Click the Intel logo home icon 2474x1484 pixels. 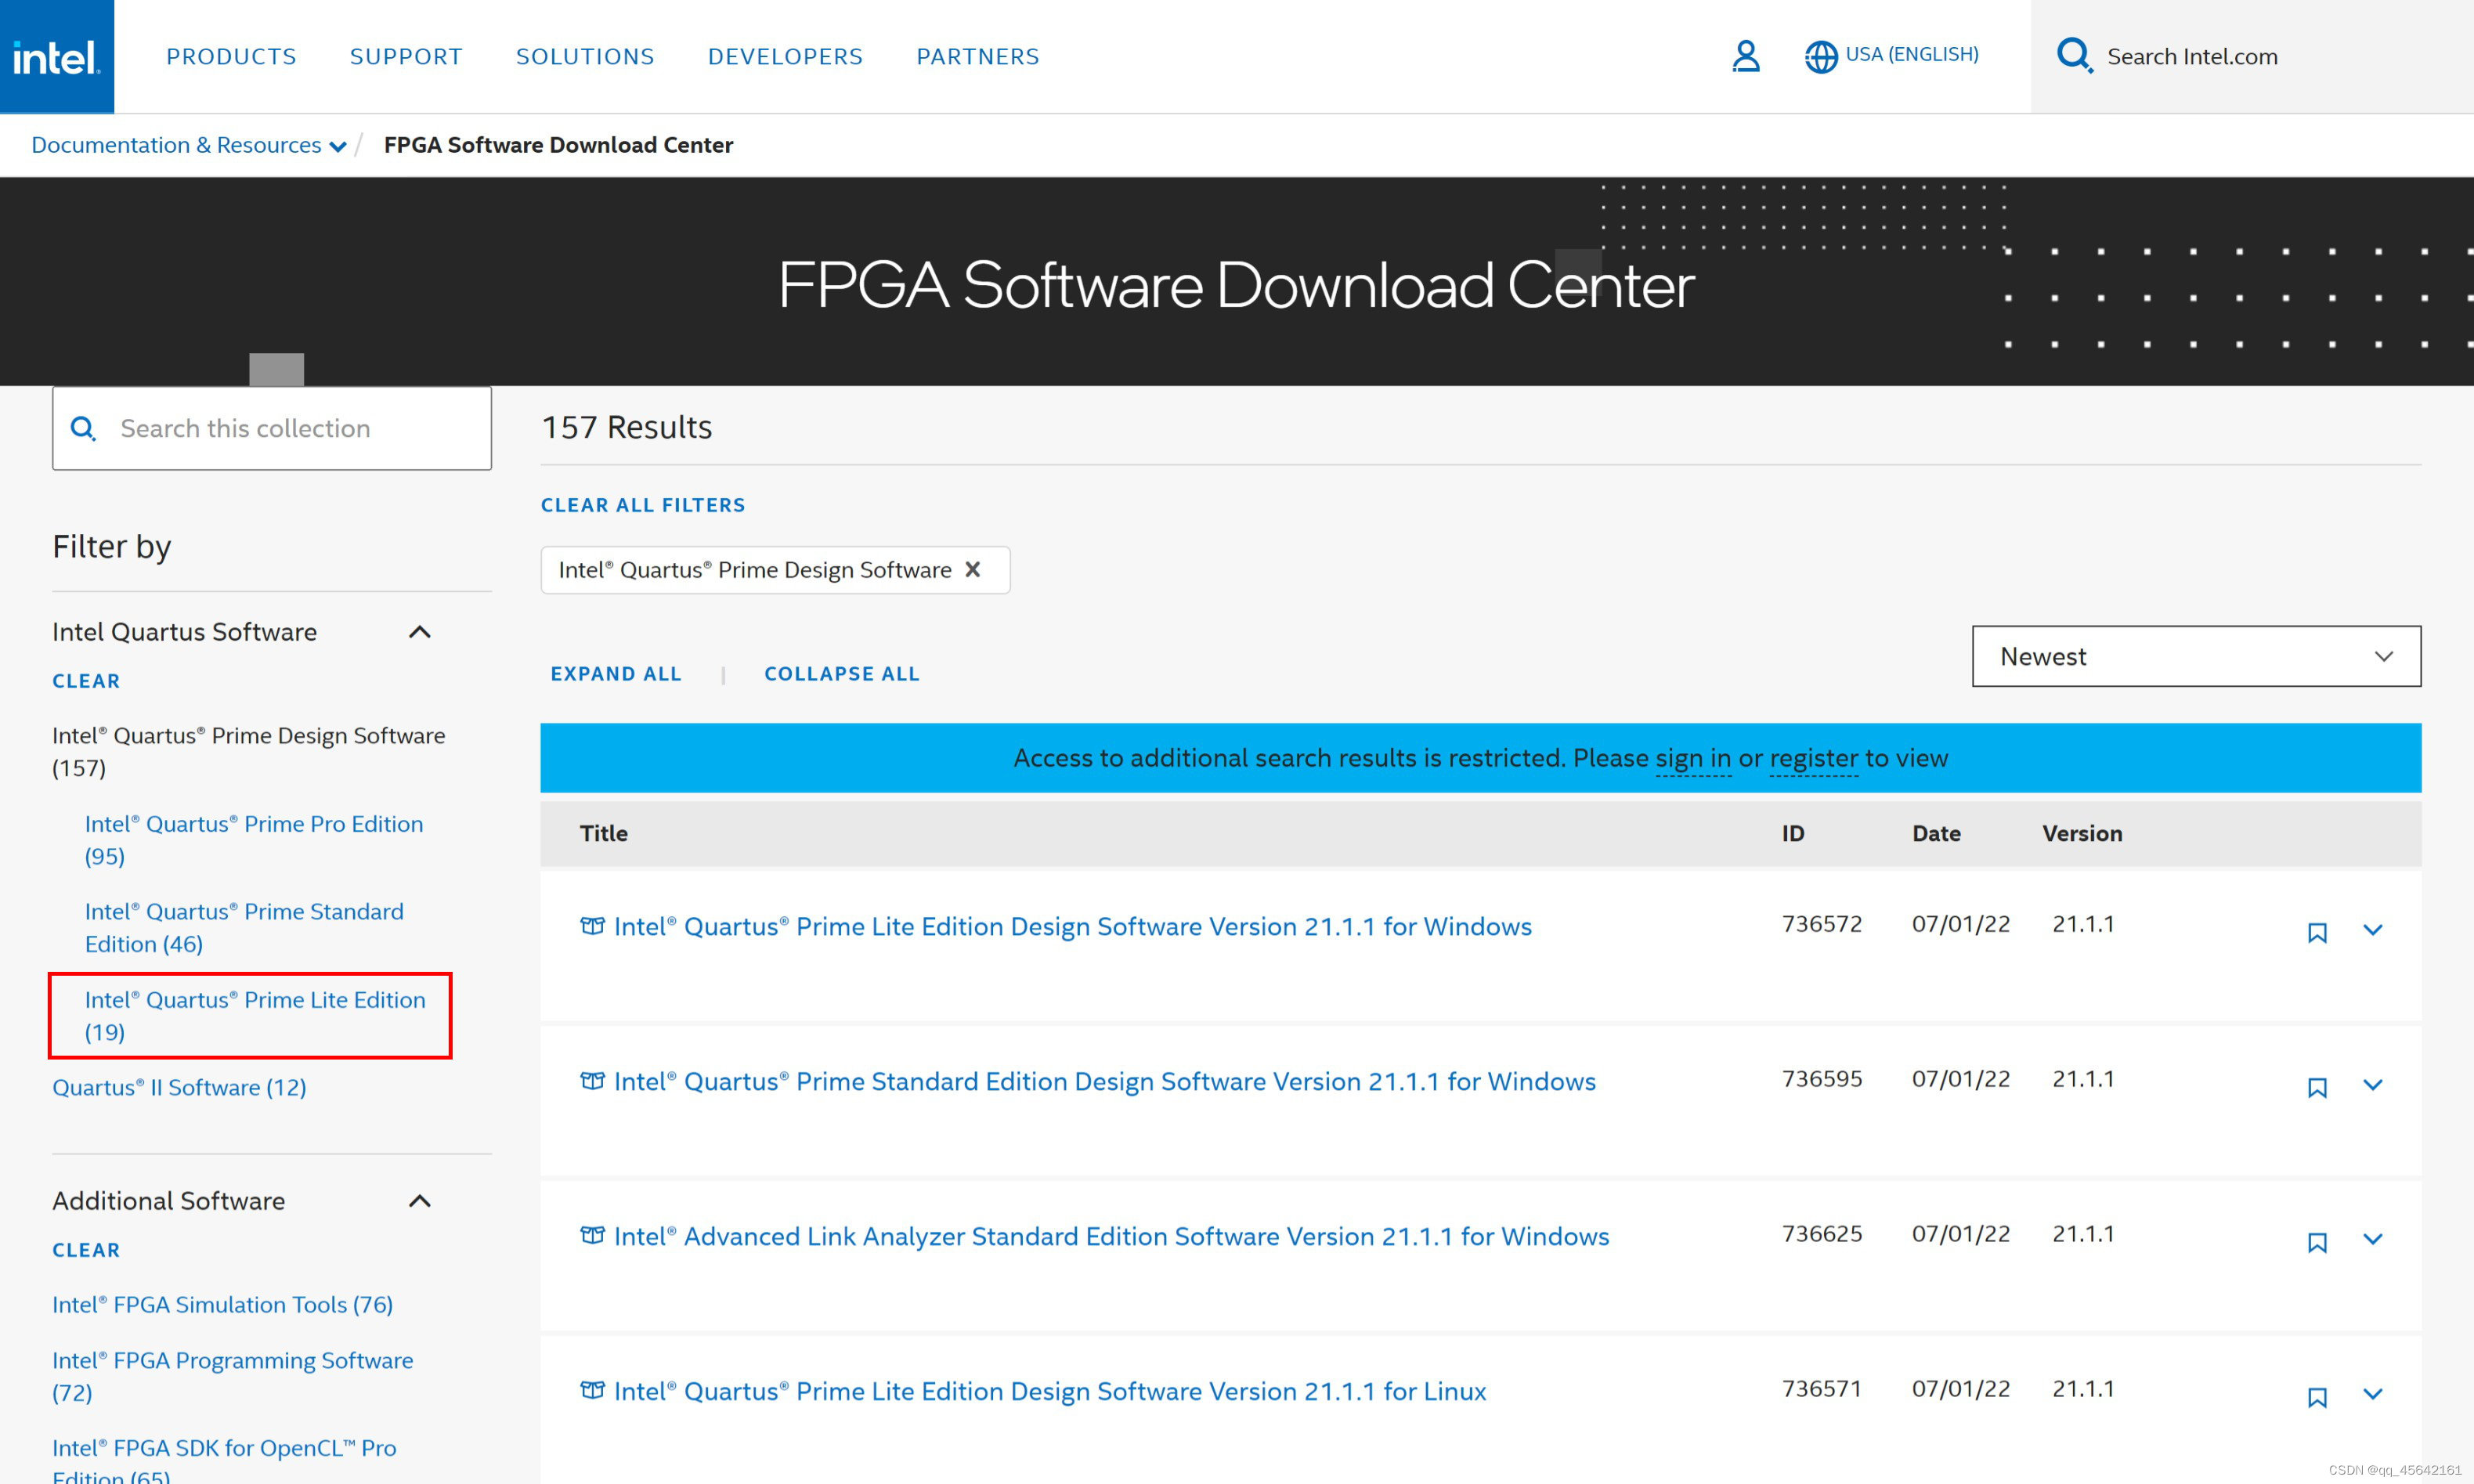click(56, 57)
